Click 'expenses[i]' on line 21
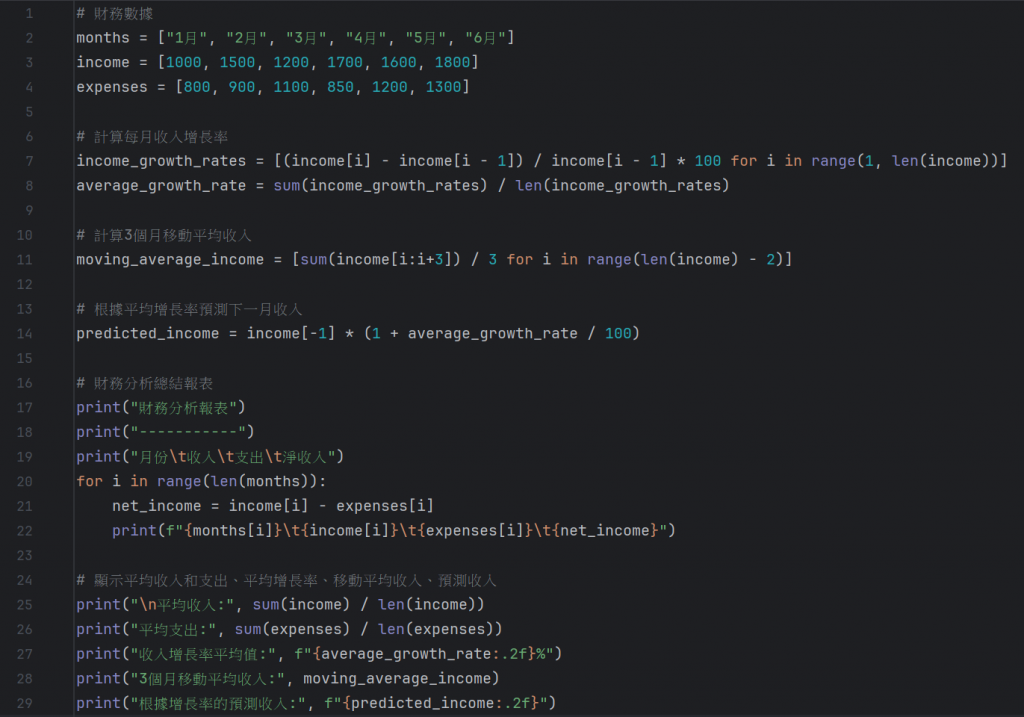Image resolution: width=1024 pixels, height=717 pixels. pos(385,506)
